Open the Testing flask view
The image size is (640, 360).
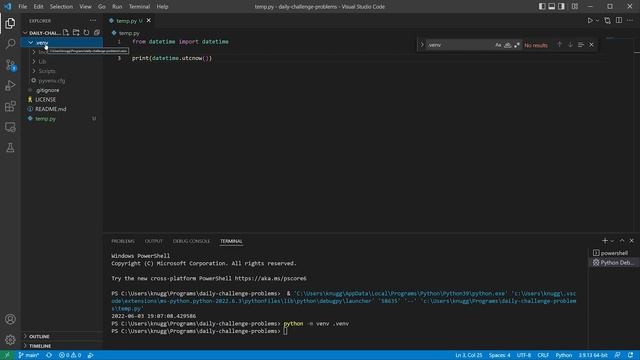tap(10, 148)
